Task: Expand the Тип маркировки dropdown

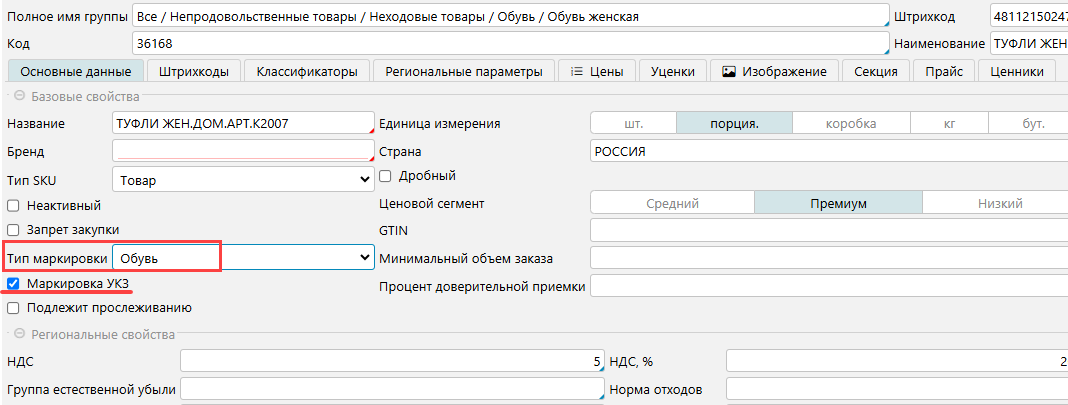Action: (243, 257)
